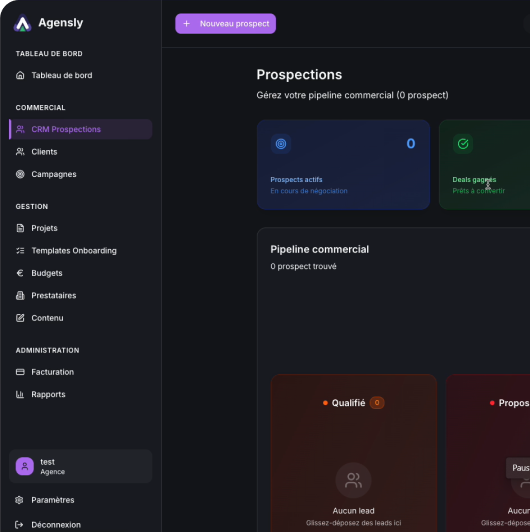Click the CRM Prospections users icon
530x532 pixels.
point(20,129)
